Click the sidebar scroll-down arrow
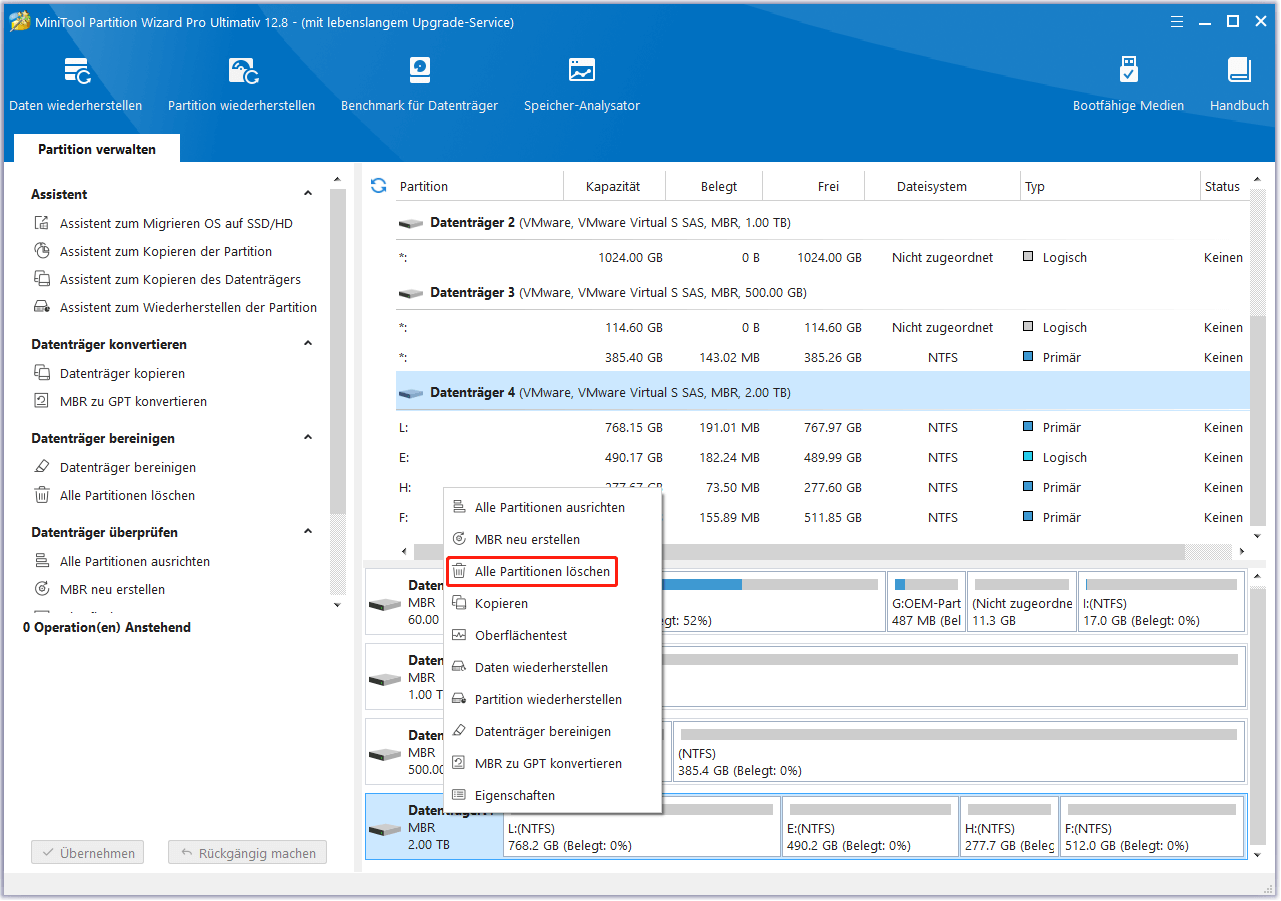 click(x=338, y=604)
